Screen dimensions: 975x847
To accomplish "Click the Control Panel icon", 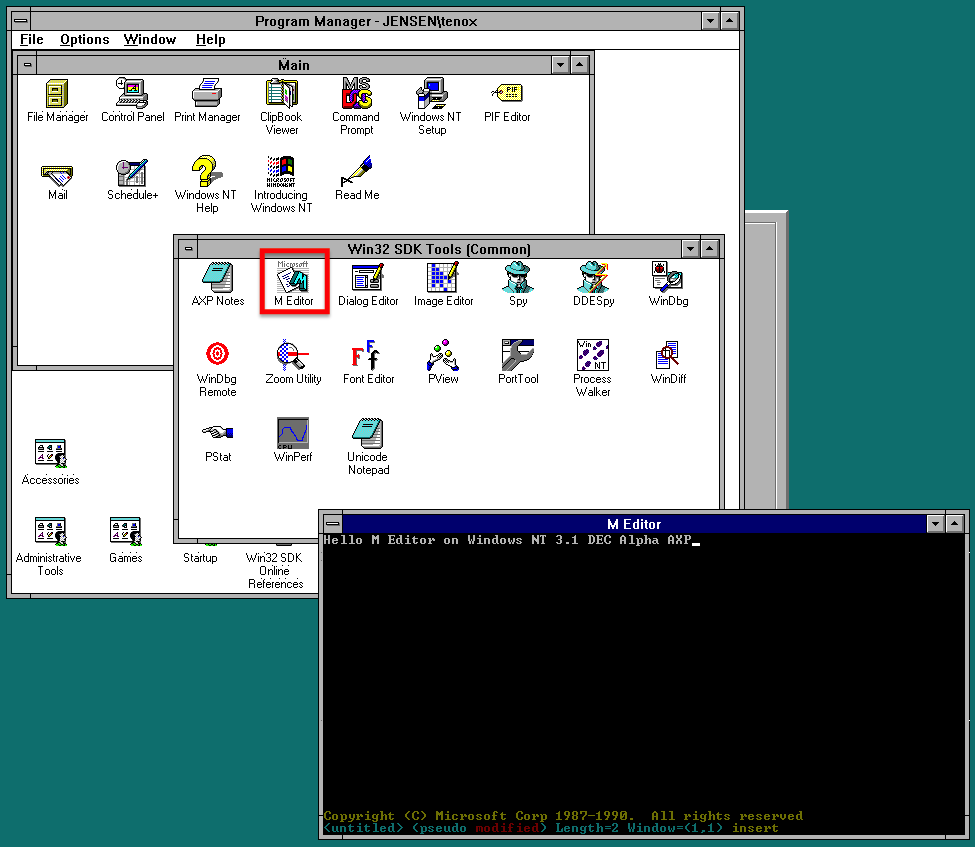I will [x=132, y=95].
